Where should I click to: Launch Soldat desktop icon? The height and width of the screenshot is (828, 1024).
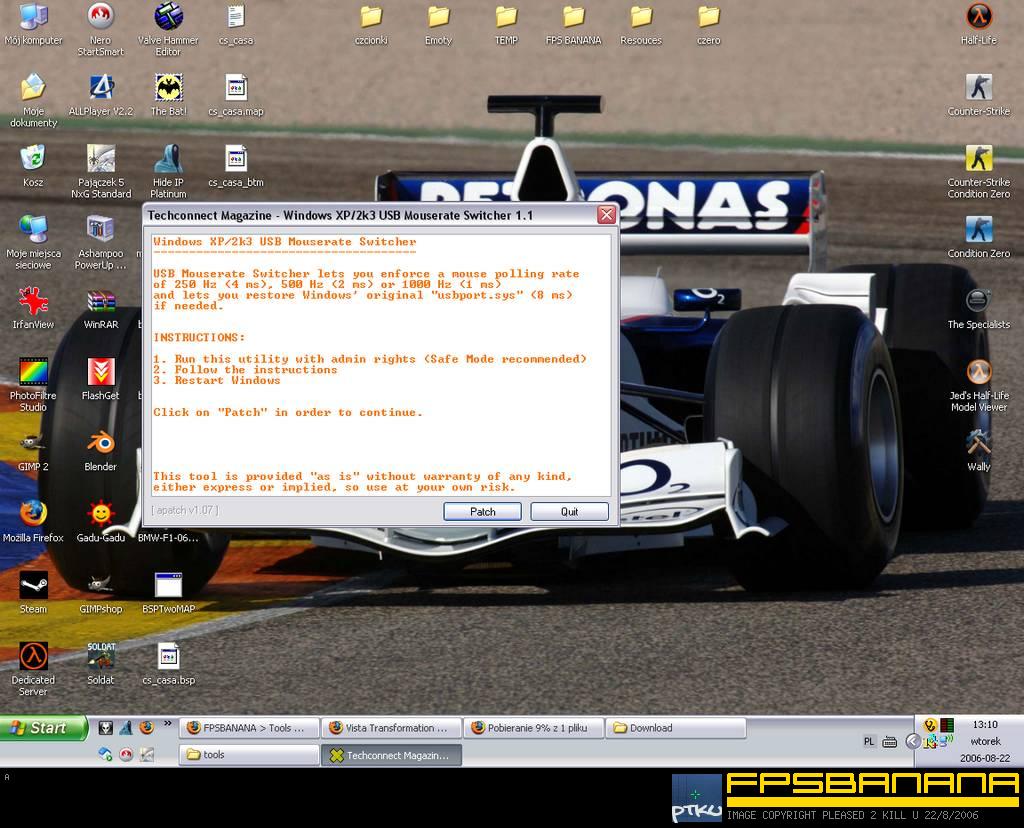point(101,663)
